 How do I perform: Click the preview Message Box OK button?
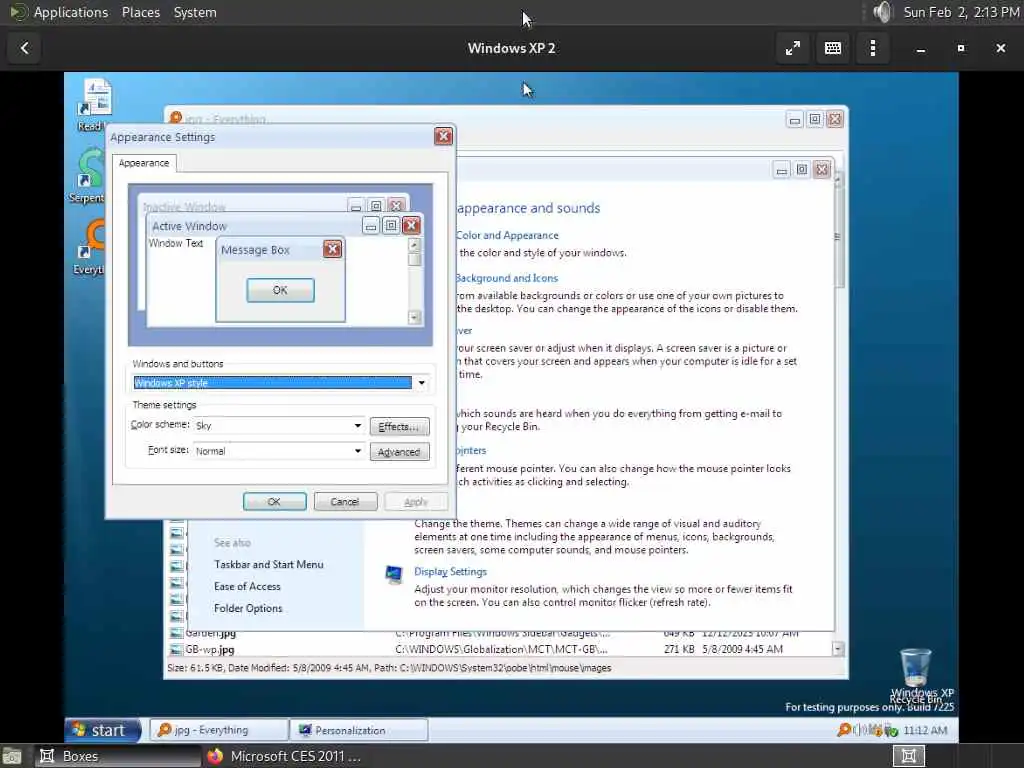[280, 290]
